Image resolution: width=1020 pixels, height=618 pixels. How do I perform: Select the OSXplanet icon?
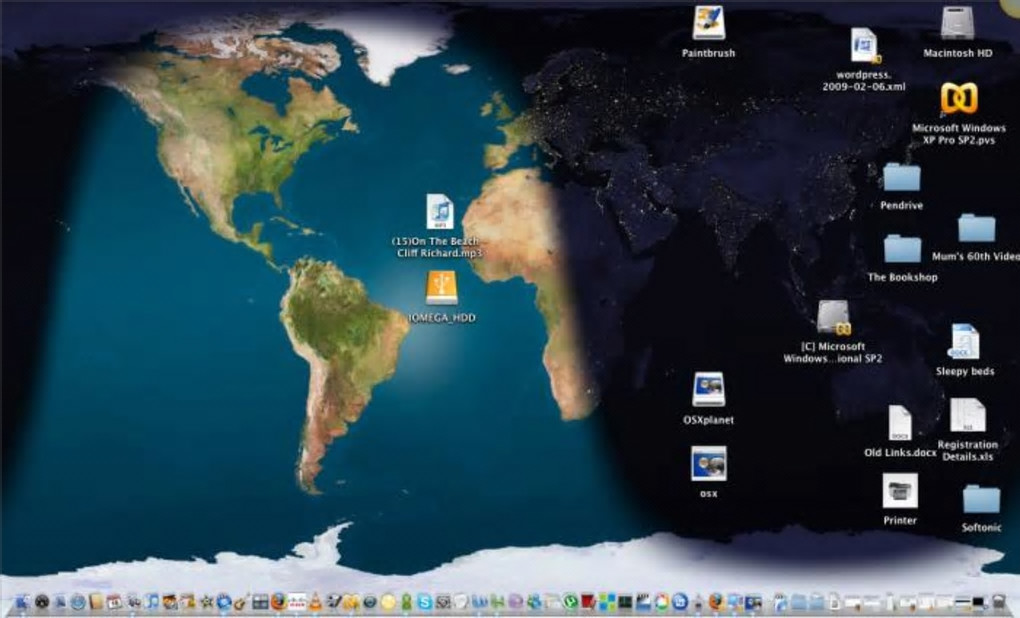tap(708, 390)
